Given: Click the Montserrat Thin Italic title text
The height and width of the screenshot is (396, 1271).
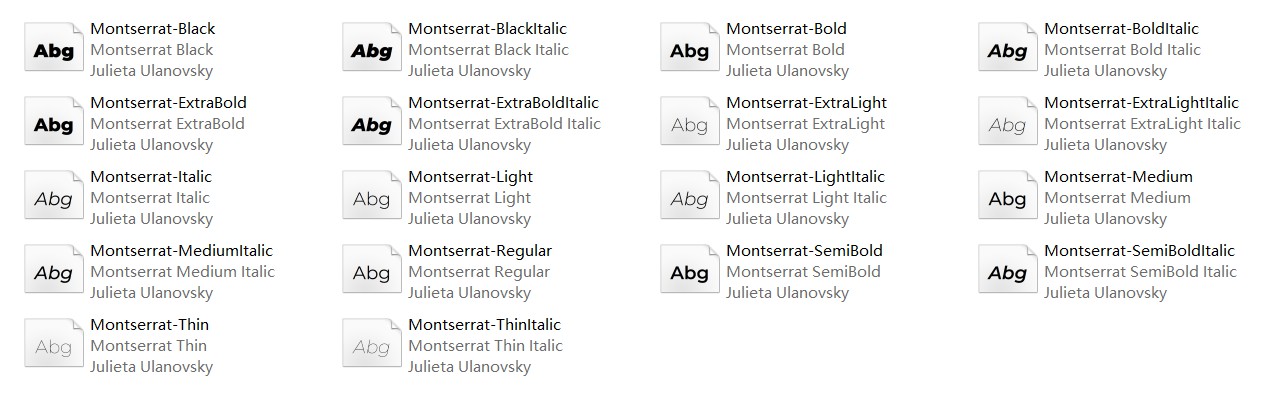Looking at the screenshot, I should coord(486,346).
